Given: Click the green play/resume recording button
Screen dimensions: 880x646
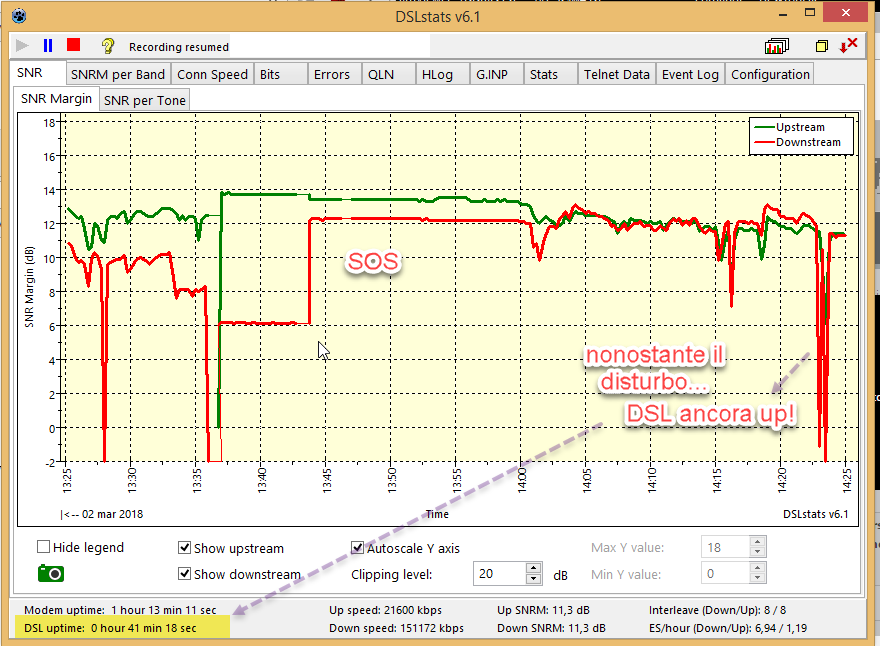Looking at the screenshot, I should point(22,46).
